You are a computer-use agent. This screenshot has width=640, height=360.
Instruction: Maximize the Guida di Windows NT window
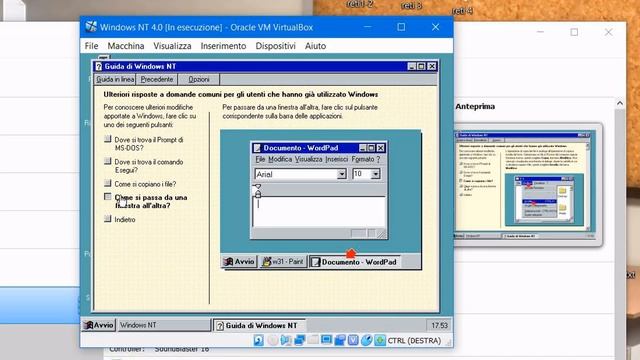point(421,66)
